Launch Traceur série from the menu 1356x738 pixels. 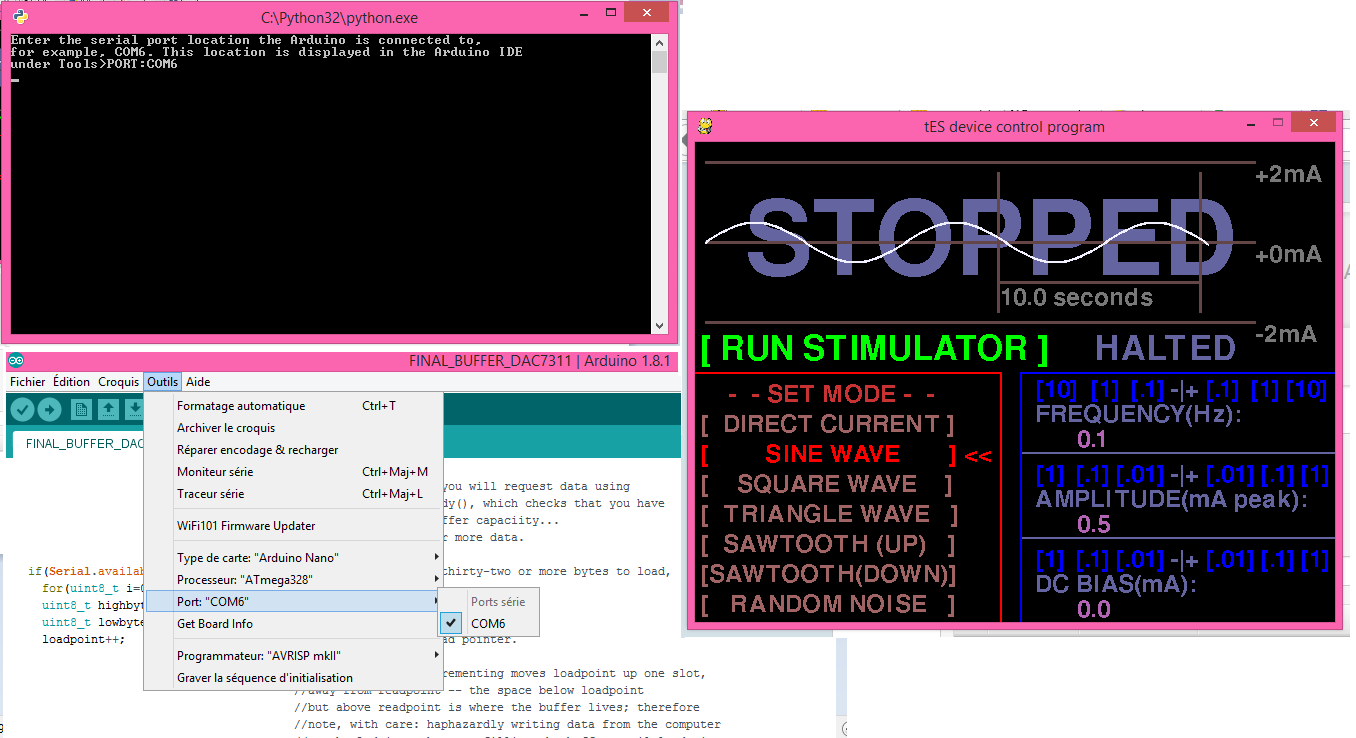(293, 494)
